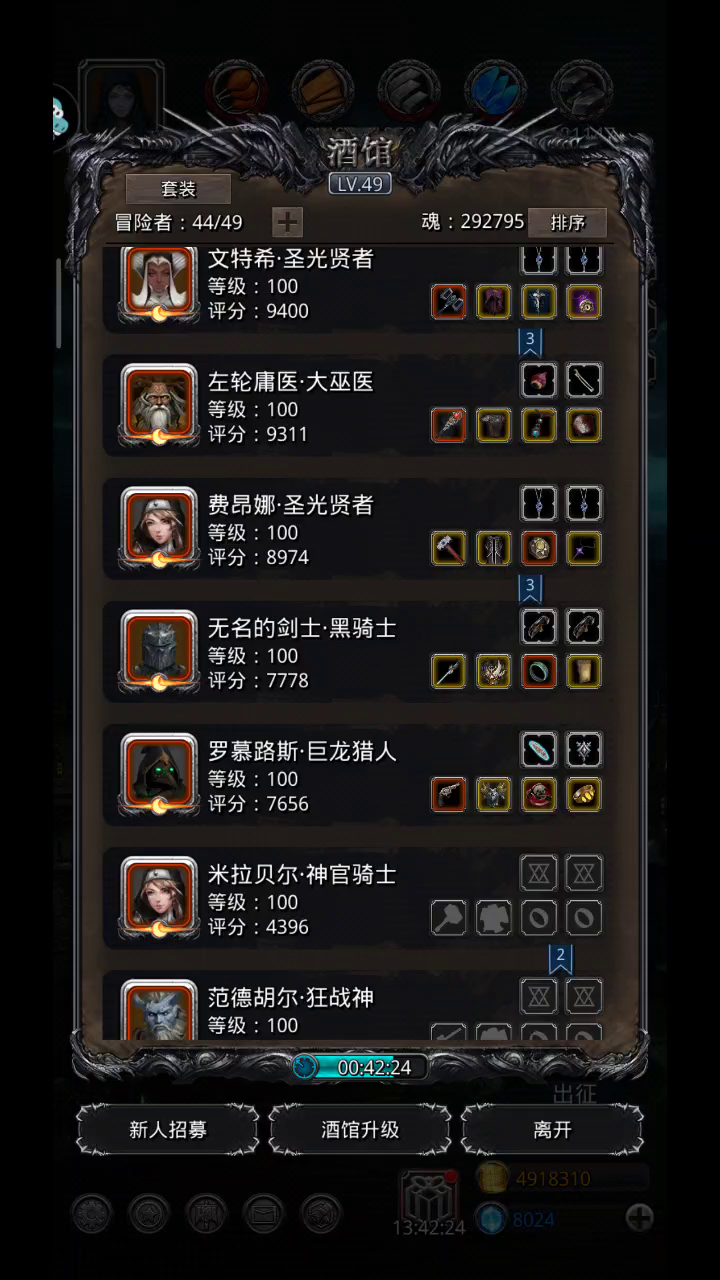Tap the gold ring icon of 罗慕路斯

pos(584,794)
